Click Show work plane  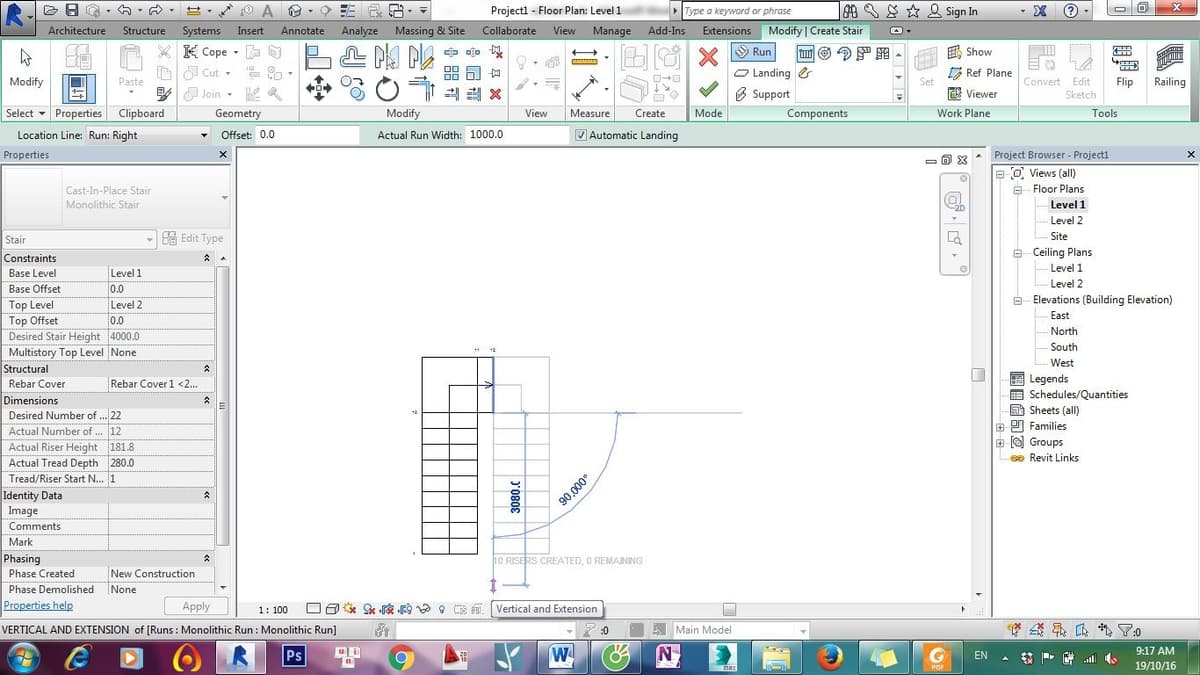tap(969, 52)
